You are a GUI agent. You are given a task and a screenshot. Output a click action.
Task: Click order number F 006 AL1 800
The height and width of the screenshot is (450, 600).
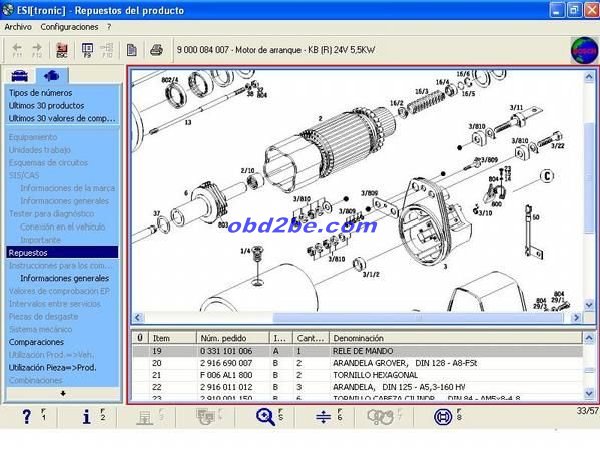pyautogui.click(x=226, y=375)
